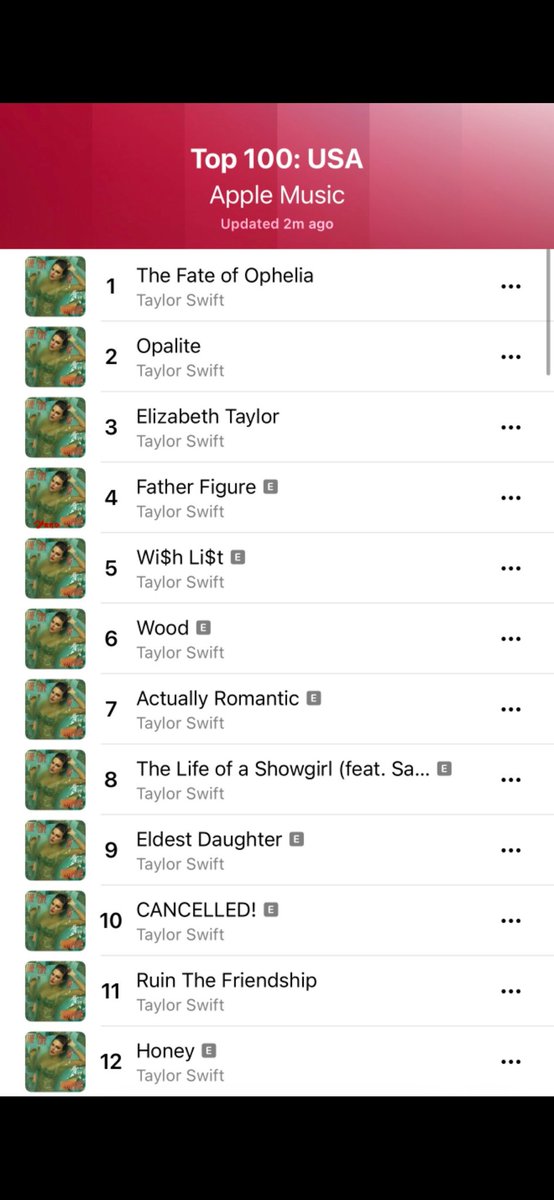Tap the three dots beside Elizabeth Taylor

click(x=511, y=427)
